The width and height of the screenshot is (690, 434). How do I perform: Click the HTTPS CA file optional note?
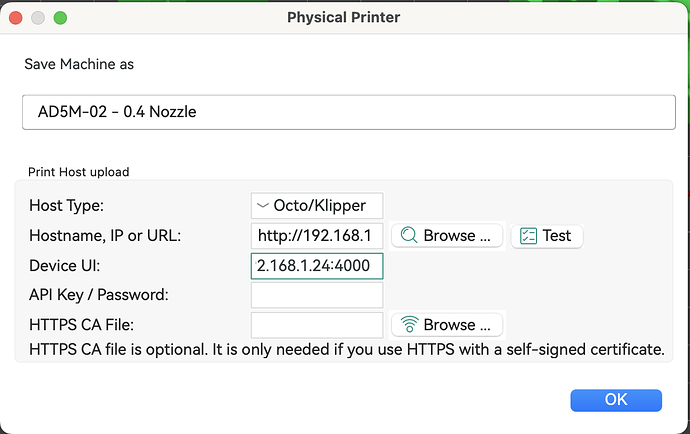346,350
